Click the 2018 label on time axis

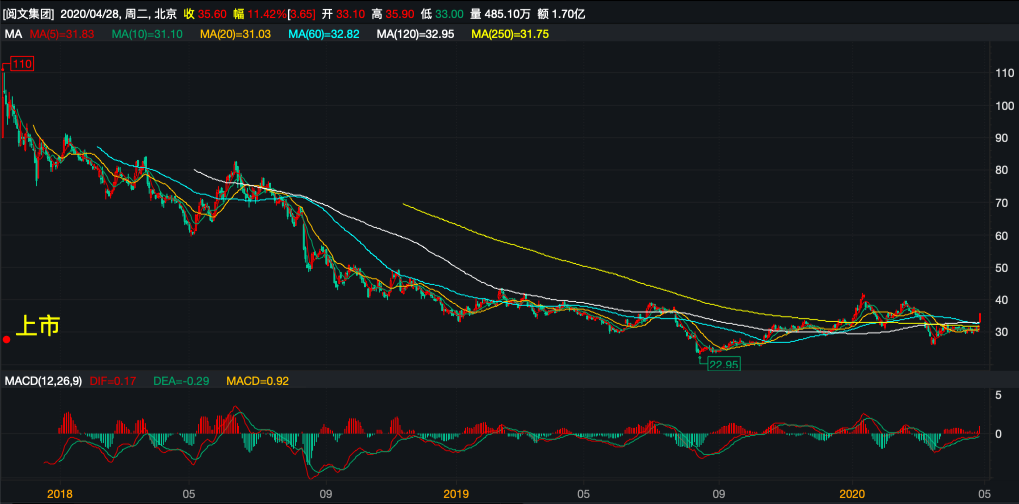coord(60,493)
